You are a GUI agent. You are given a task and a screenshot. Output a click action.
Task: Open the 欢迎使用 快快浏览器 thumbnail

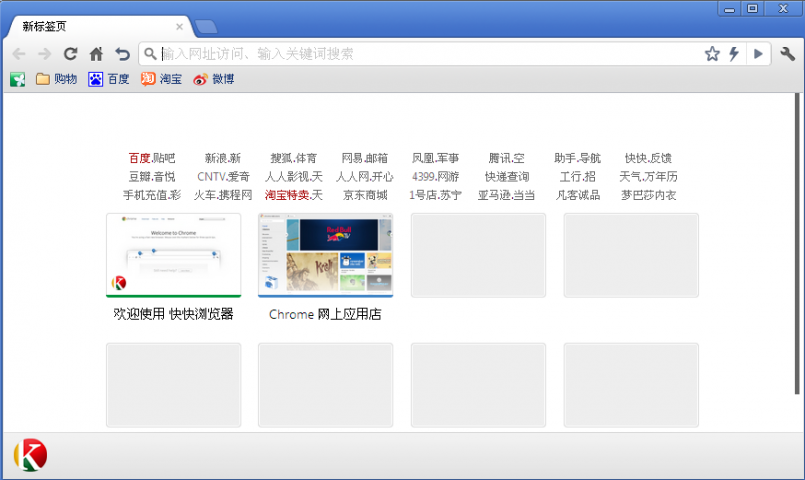pos(173,255)
